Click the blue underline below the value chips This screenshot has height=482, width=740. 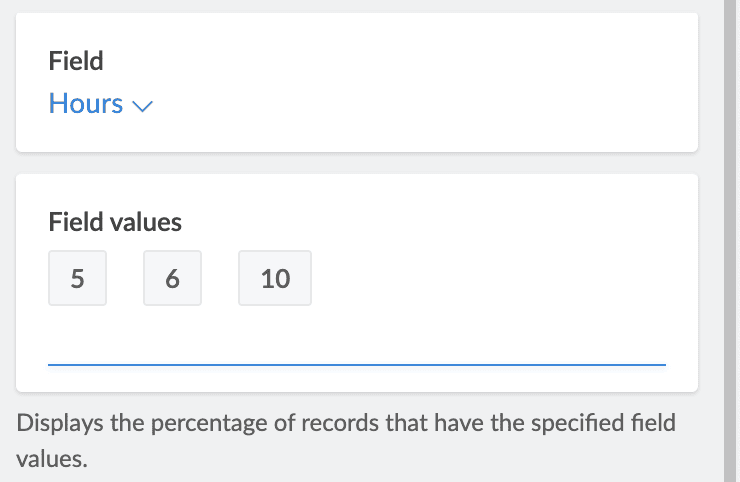[x=356, y=365]
